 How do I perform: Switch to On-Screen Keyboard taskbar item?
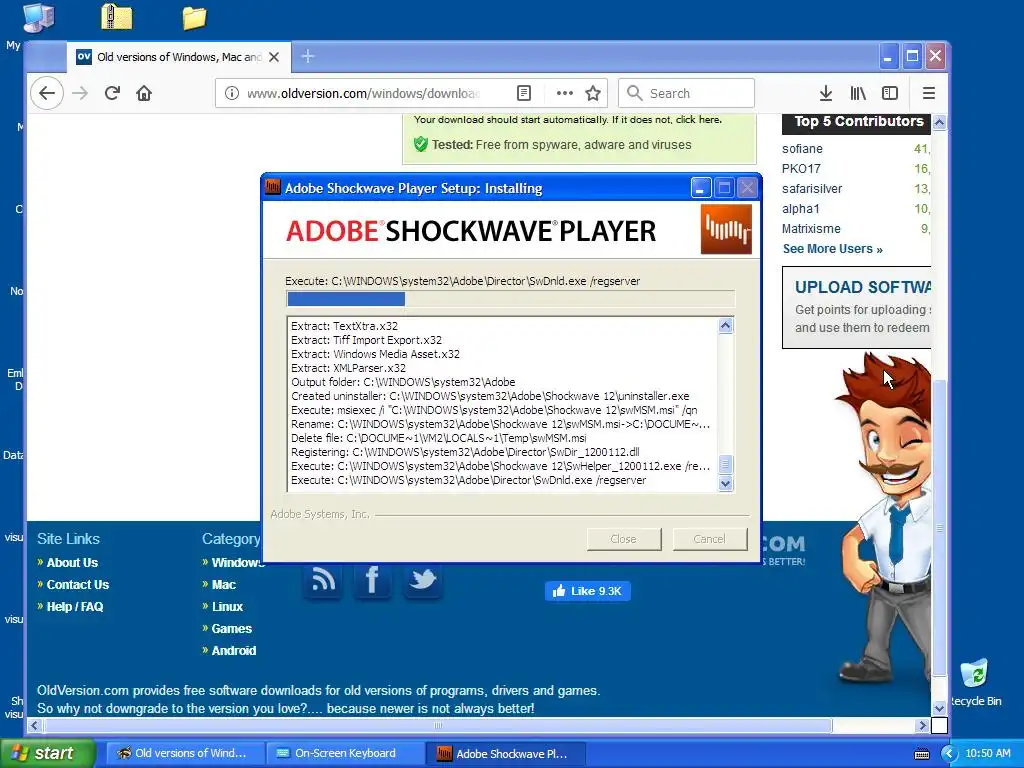345,753
